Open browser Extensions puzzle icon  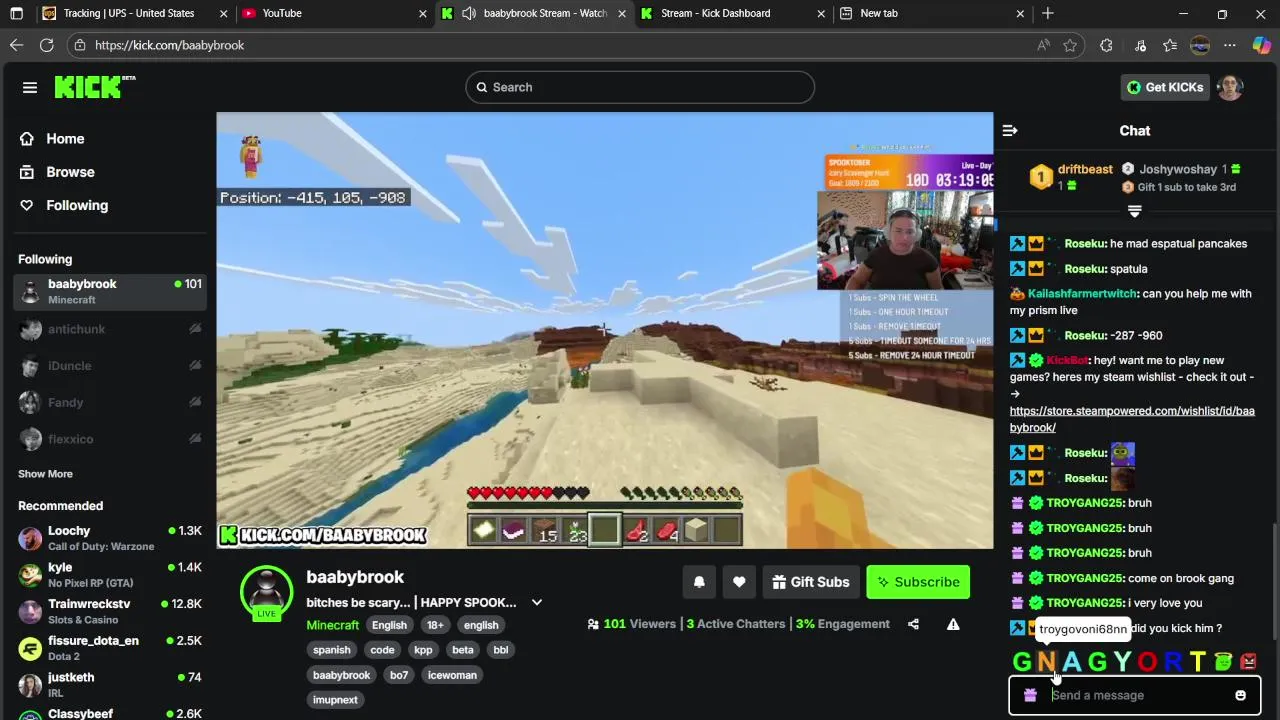click(x=1106, y=45)
